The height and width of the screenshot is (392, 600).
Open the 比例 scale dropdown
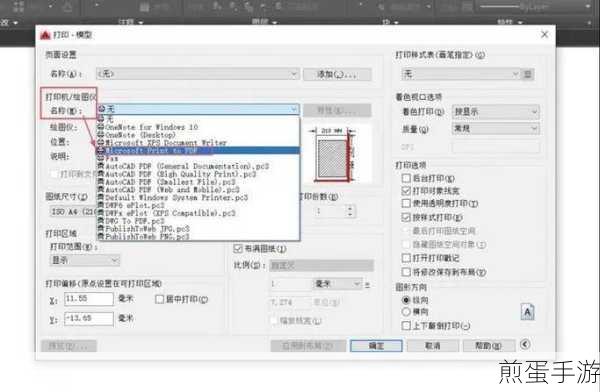[321, 265]
